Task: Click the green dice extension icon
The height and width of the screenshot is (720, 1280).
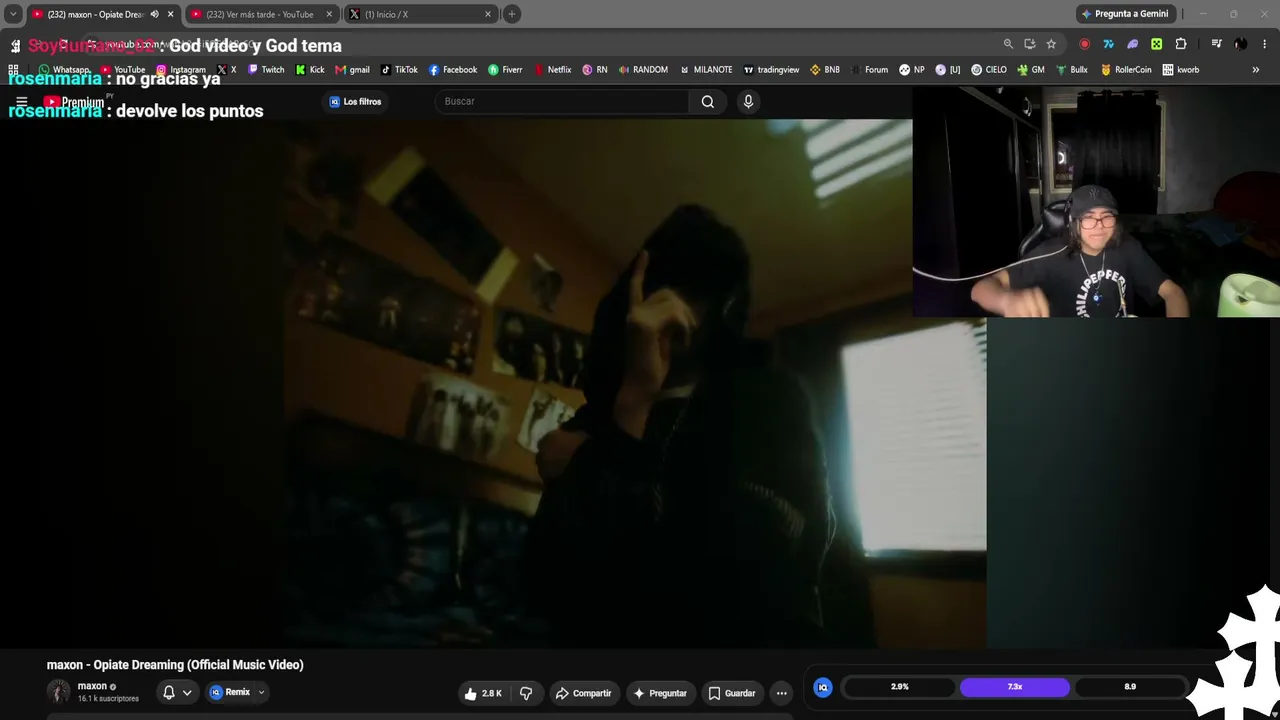Action: (x=1157, y=44)
